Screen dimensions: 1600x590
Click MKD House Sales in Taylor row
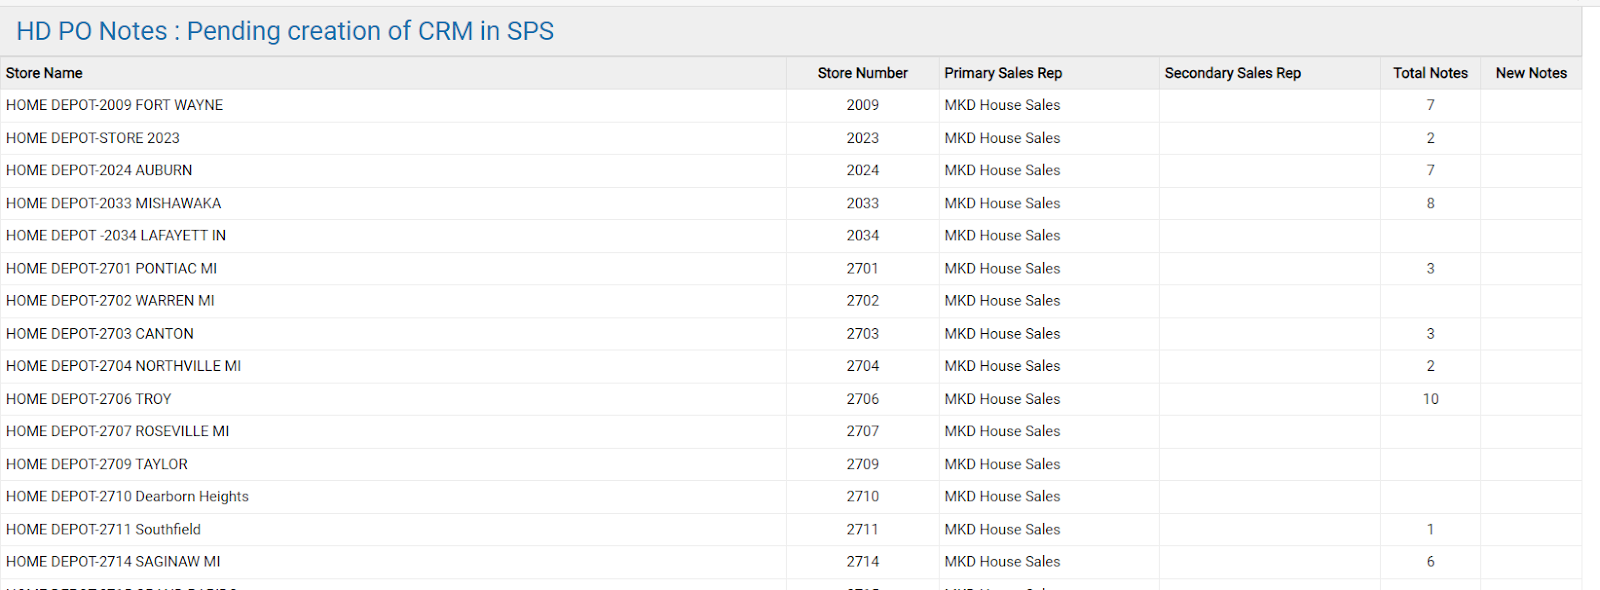[1002, 464]
